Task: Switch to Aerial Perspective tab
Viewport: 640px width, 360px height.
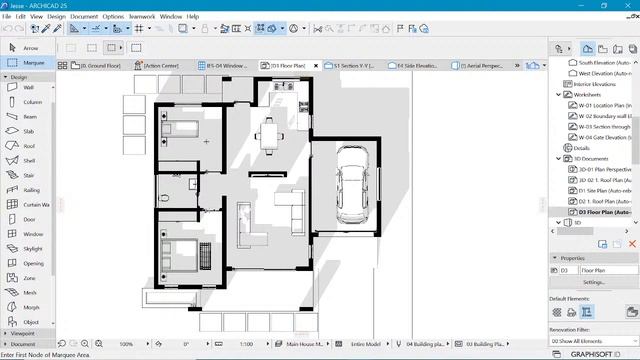Action: 478,65
